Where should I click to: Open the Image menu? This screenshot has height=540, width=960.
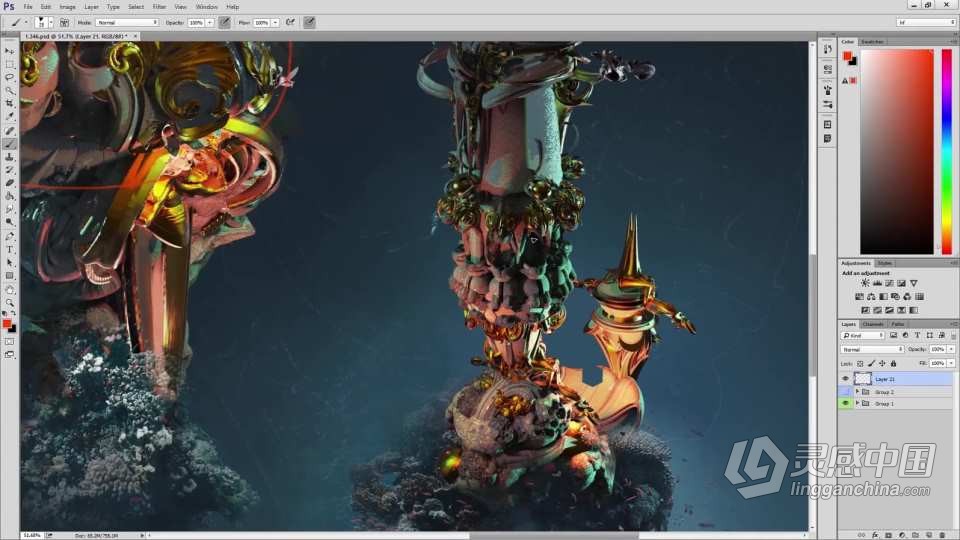(x=67, y=7)
